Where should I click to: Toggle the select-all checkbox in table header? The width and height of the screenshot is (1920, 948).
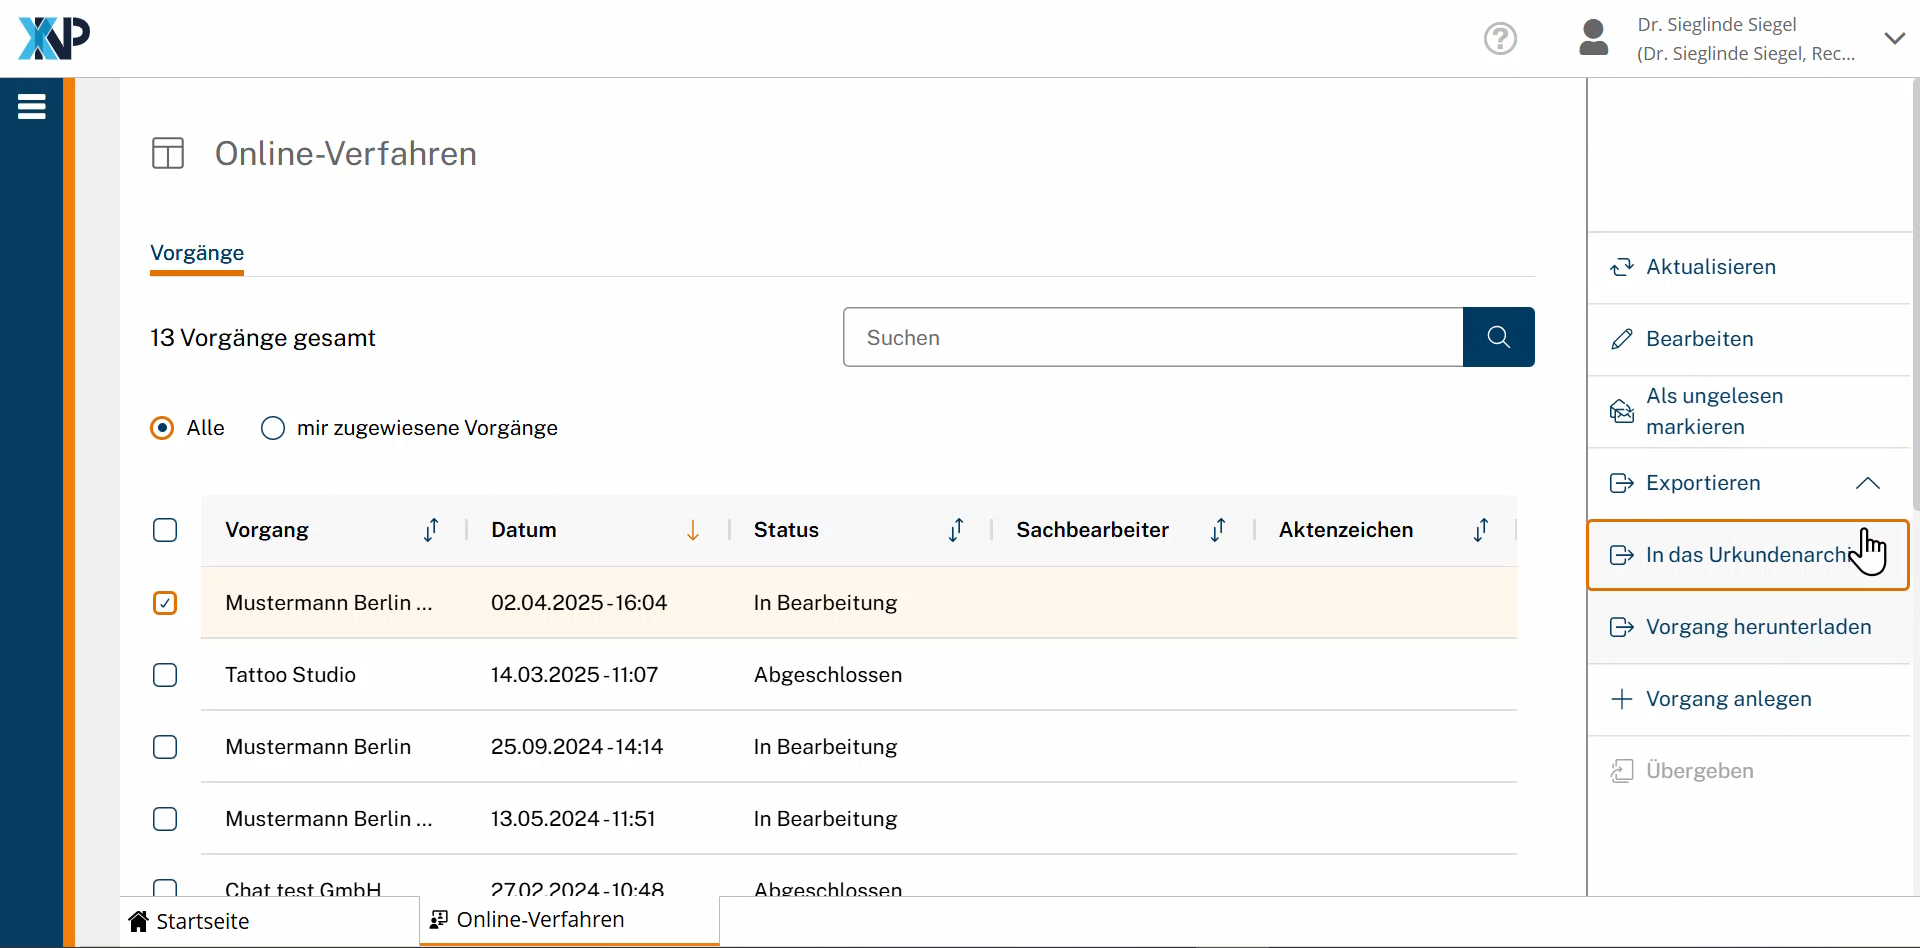165,530
